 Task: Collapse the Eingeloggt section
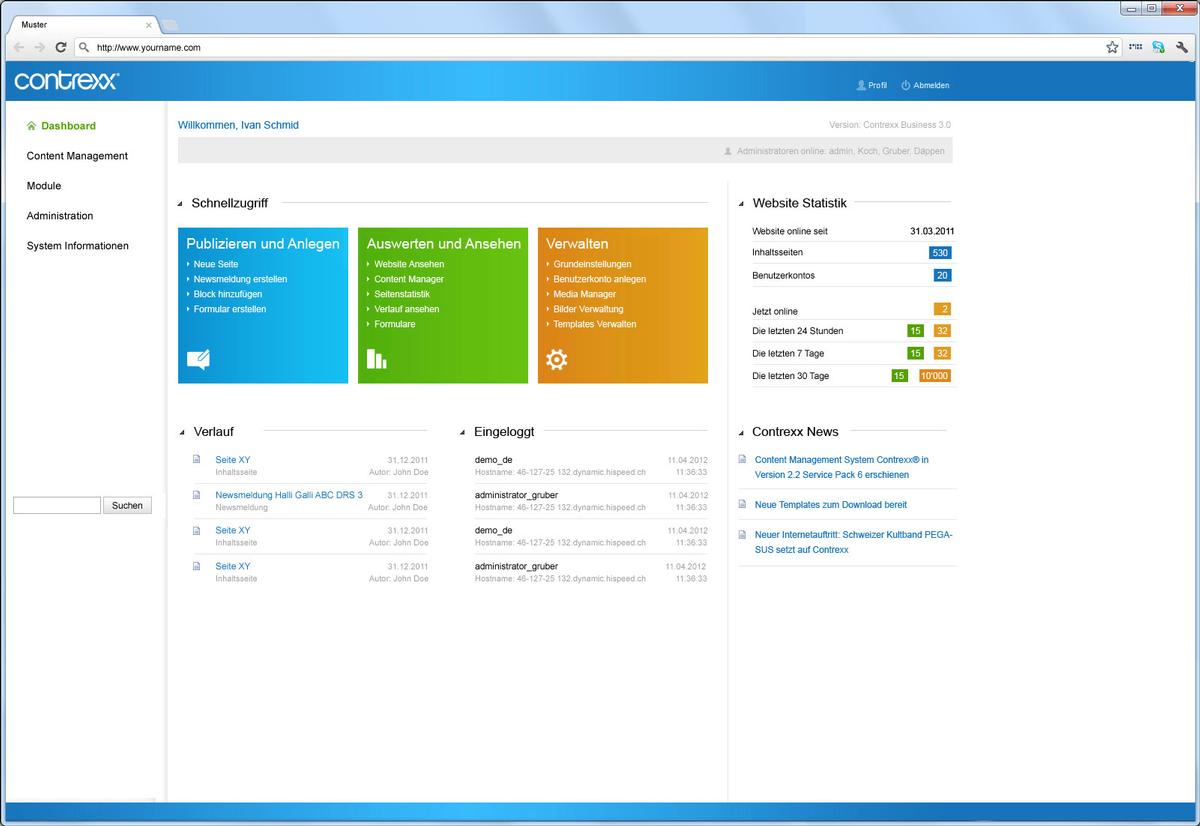(462, 433)
